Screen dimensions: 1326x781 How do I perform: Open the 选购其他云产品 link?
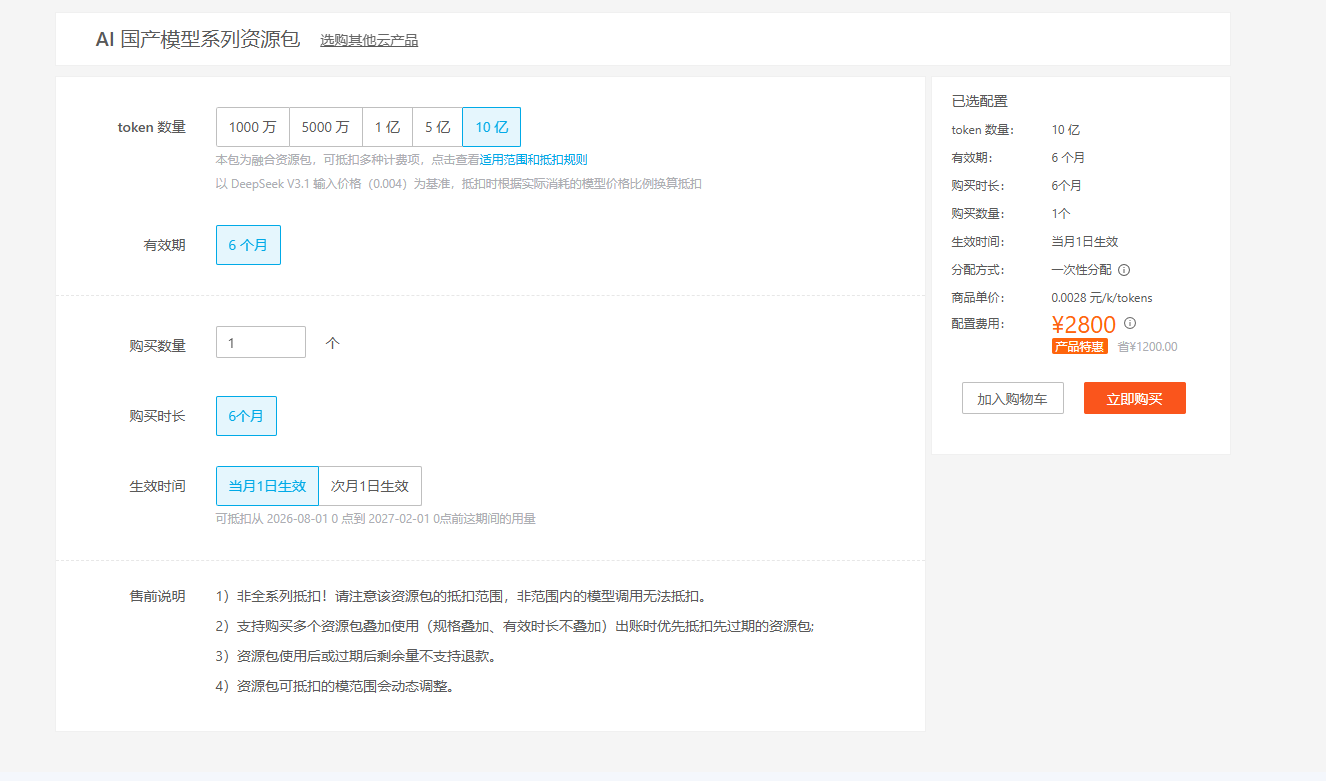(x=369, y=41)
